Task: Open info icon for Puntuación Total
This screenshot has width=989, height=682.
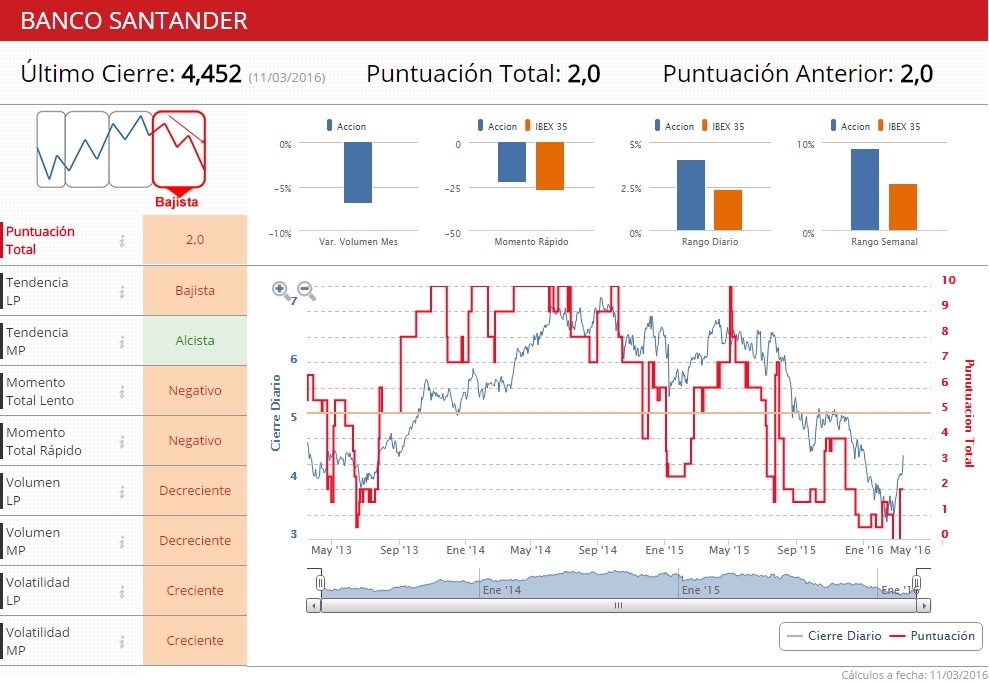Action: (x=122, y=240)
